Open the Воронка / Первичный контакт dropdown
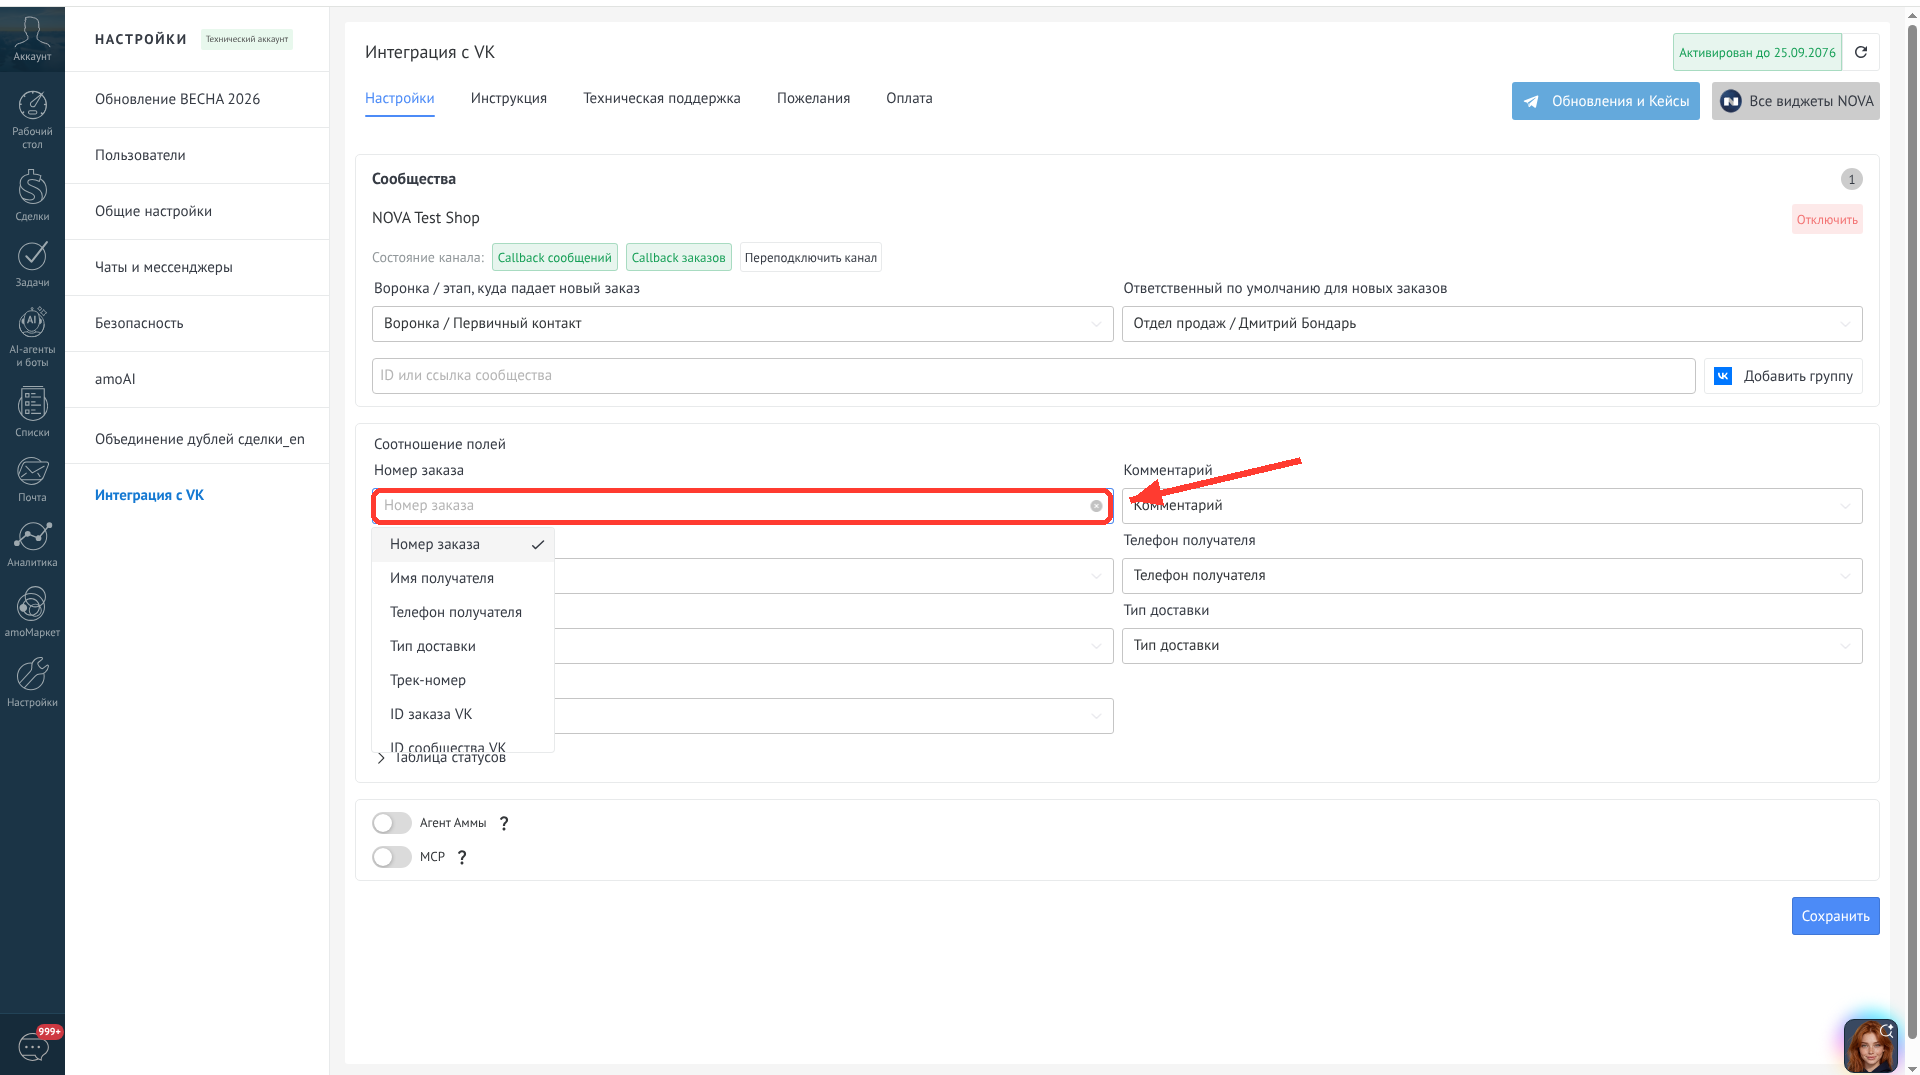The image size is (1920, 1075). point(742,324)
